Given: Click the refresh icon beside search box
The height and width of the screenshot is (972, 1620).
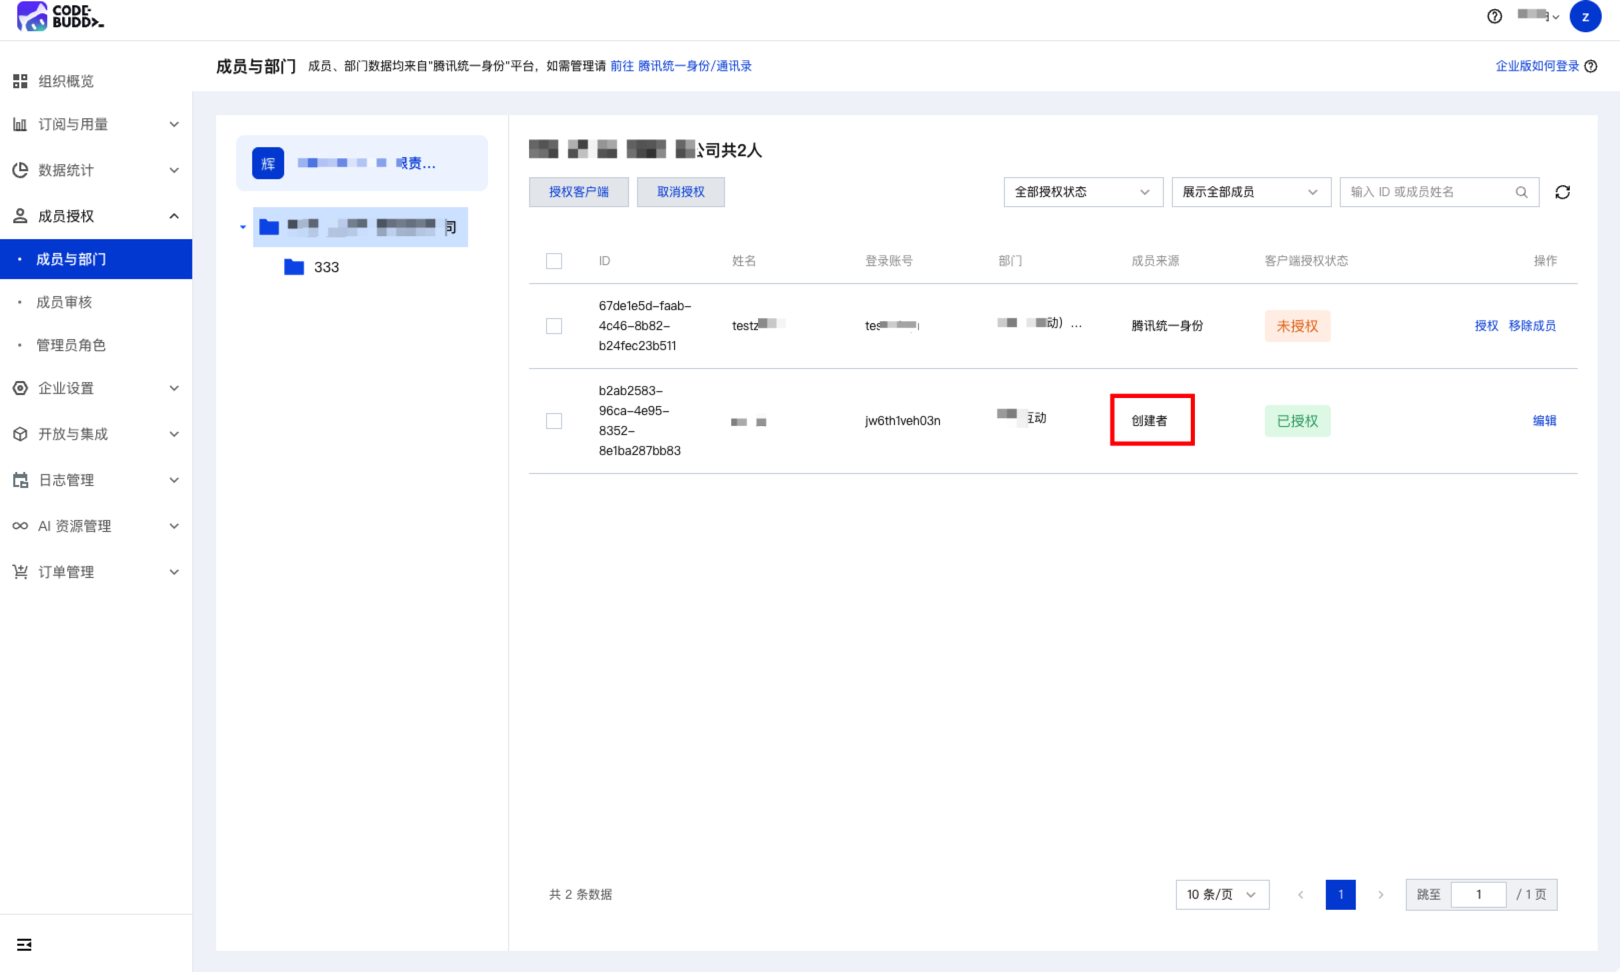Looking at the screenshot, I should click(1562, 192).
